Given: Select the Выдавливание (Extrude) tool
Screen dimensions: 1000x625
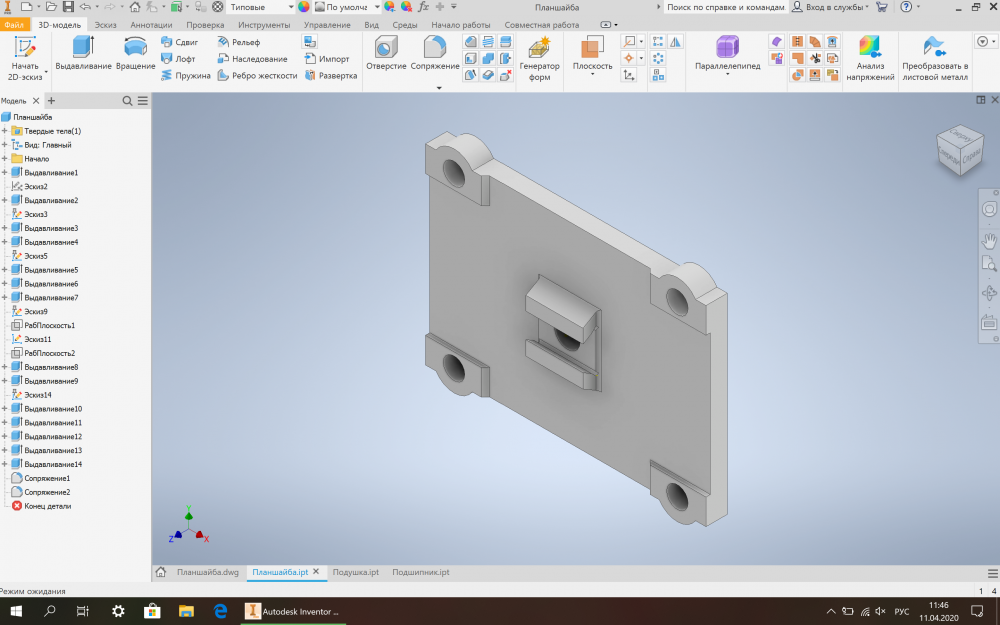Looking at the screenshot, I should click(x=82, y=54).
